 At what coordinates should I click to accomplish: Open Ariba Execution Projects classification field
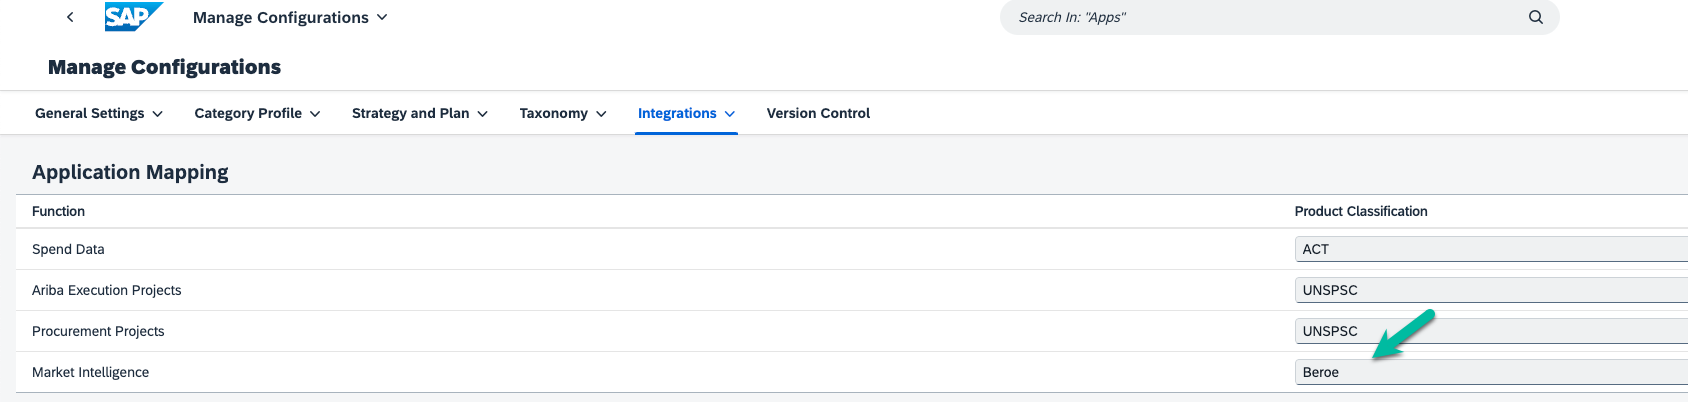tap(1490, 290)
